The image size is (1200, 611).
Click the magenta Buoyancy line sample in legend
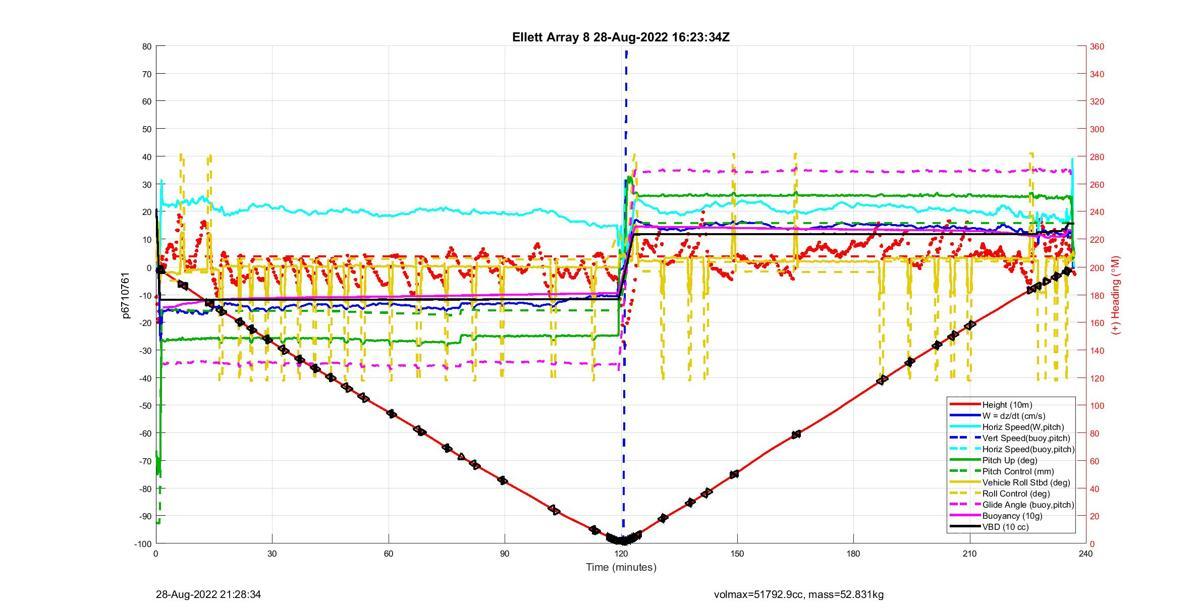pos(965,515)
